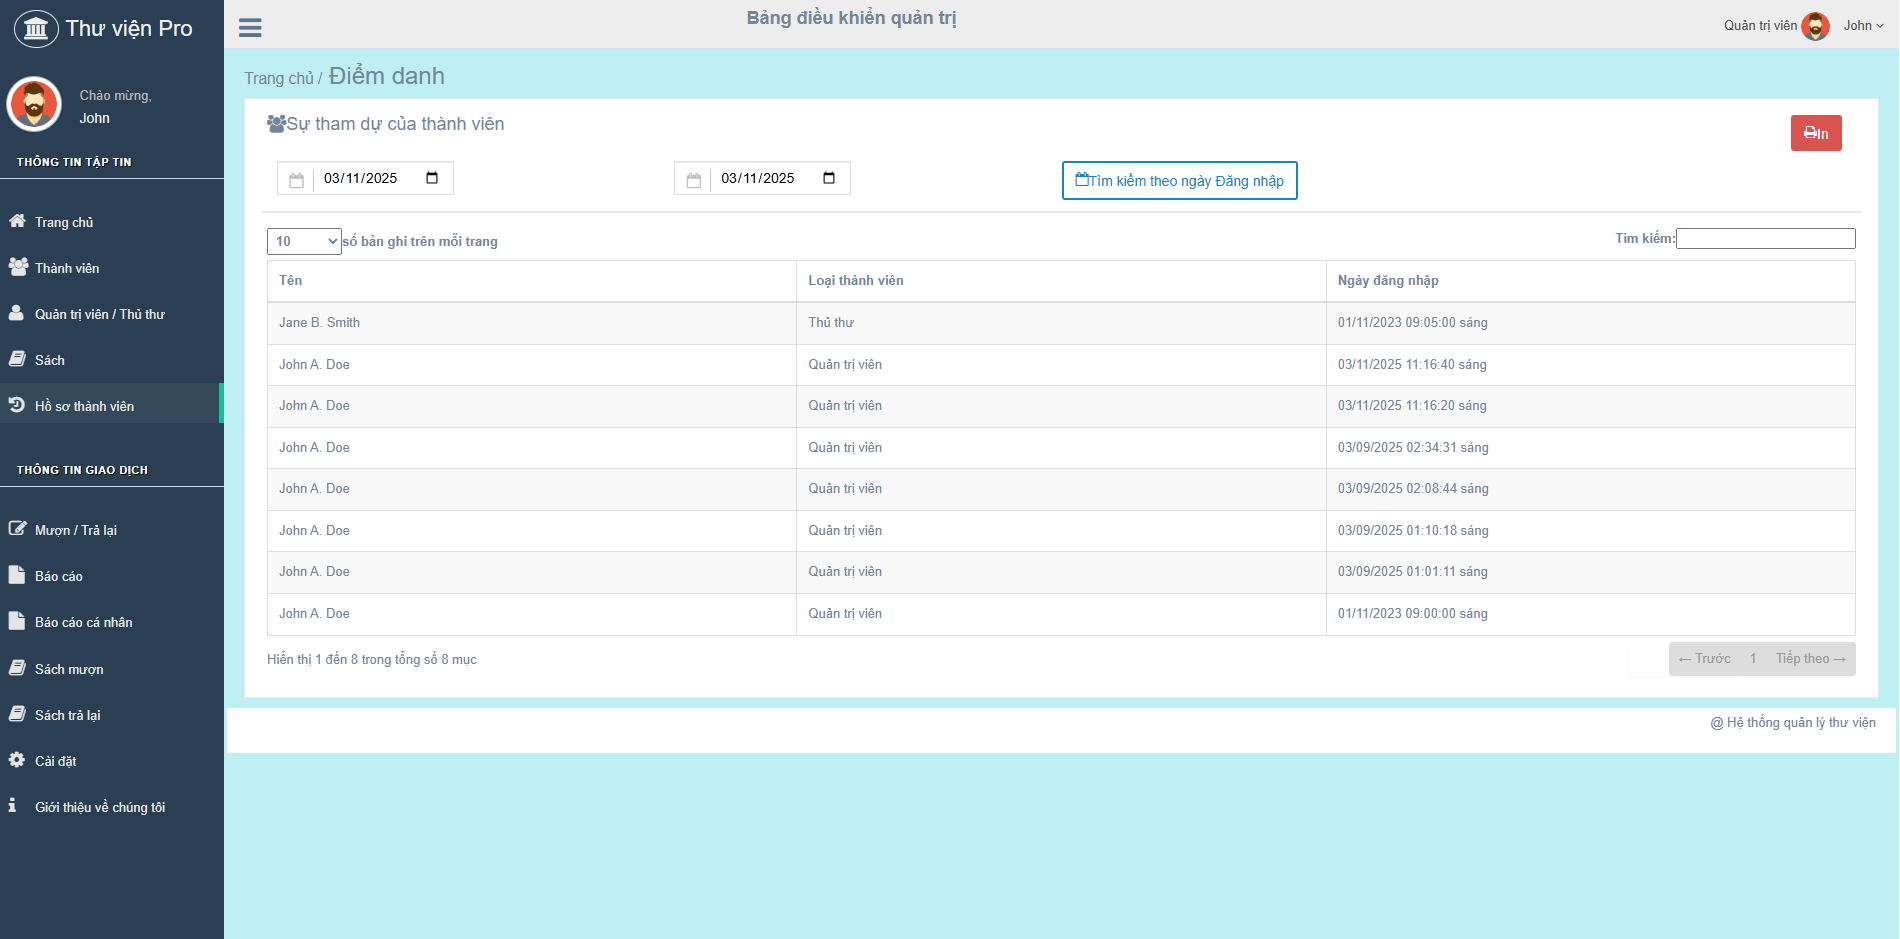The image size is (1900, 939).
Task: Focus the Tìm kiếm search field
Action: 1765,238
